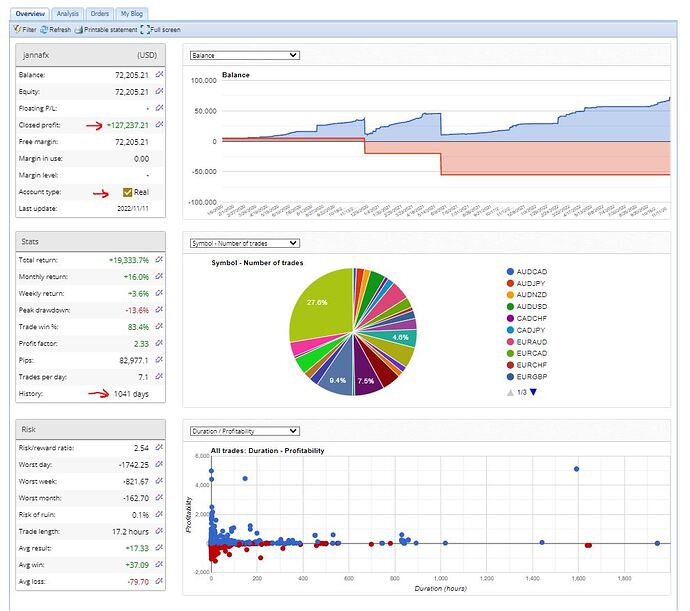Open the Printable statement

(x=106, y=29)
